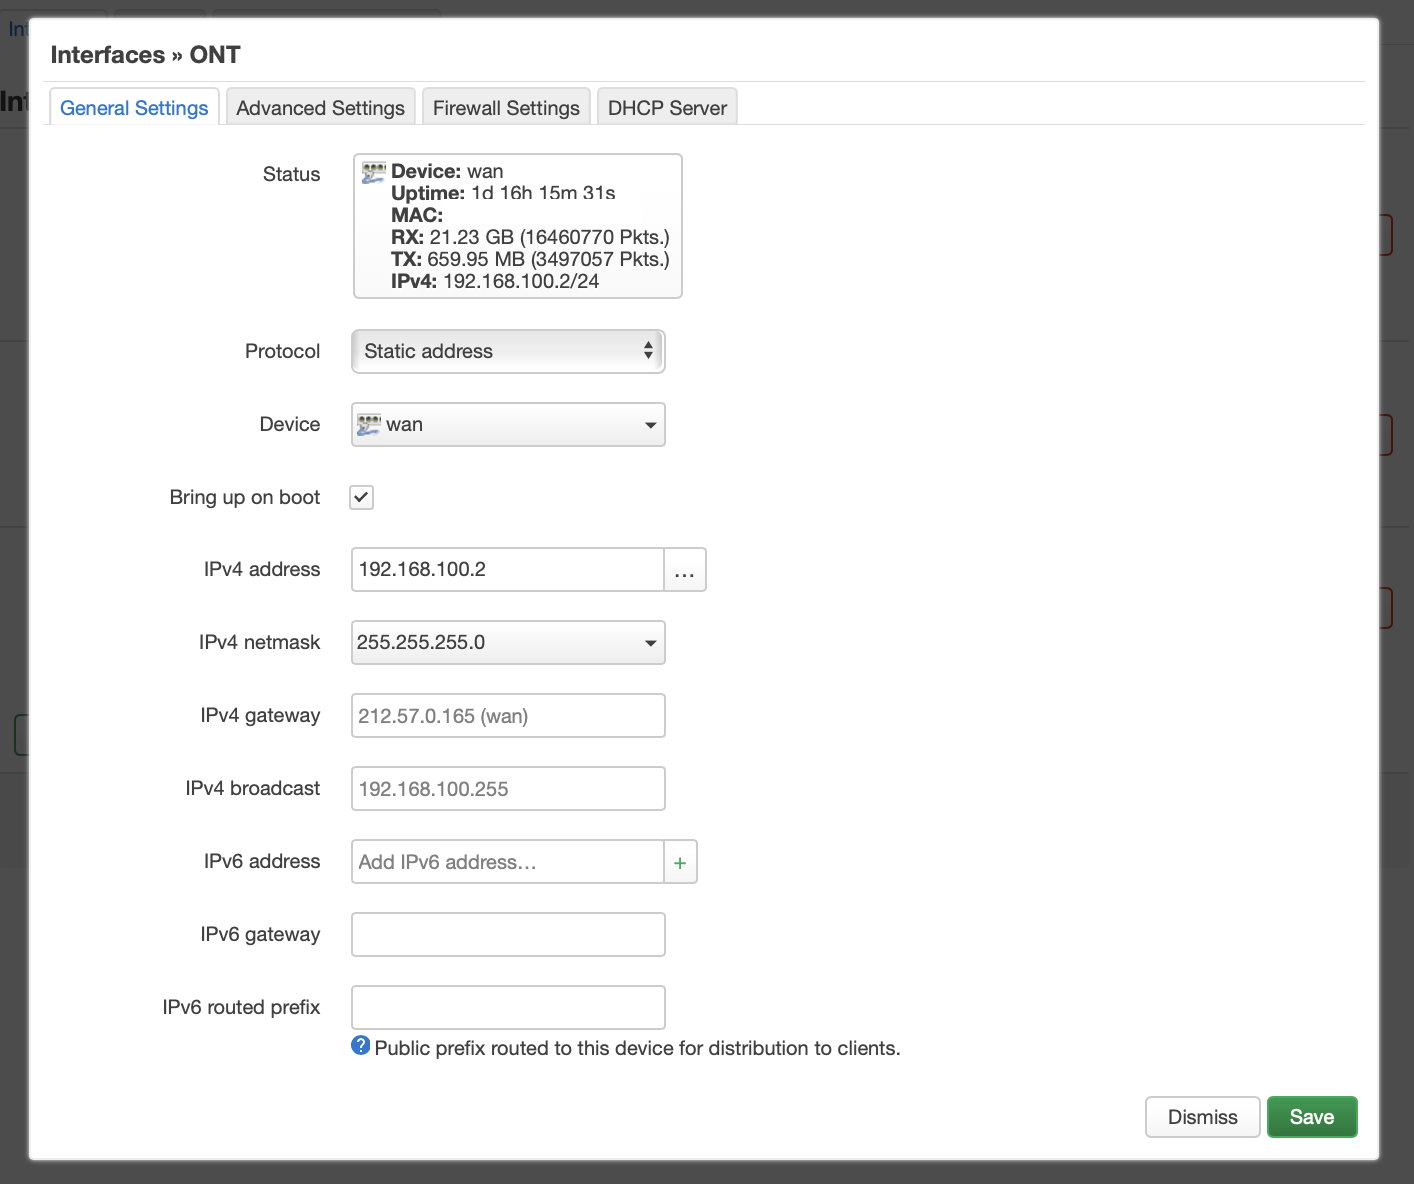
Task: Save the interface settings
Action: tap(1312, 1117)
